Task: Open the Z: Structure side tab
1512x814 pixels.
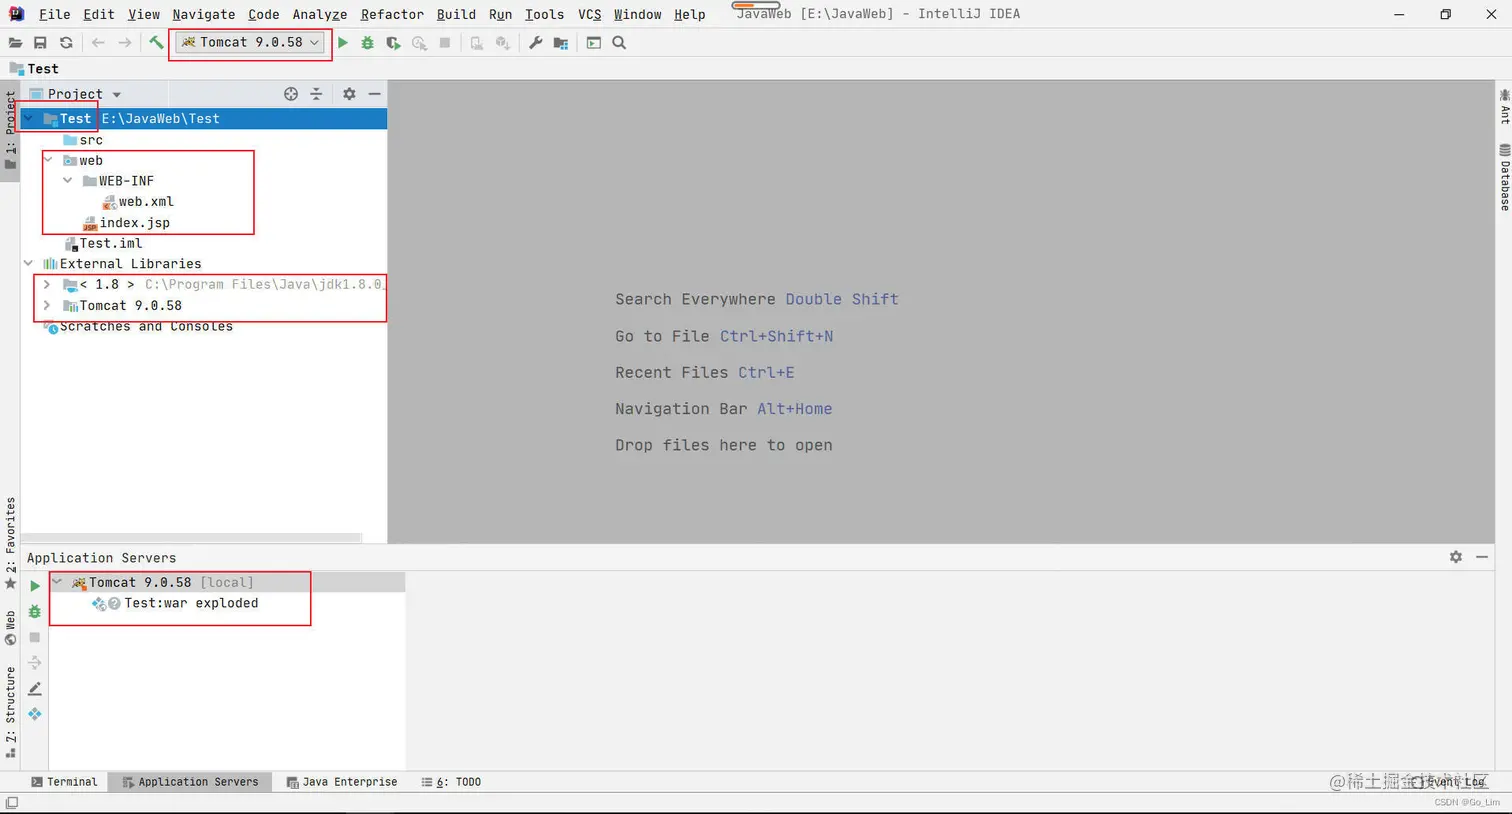Action: pyautogui.click(x=11, y=713)
